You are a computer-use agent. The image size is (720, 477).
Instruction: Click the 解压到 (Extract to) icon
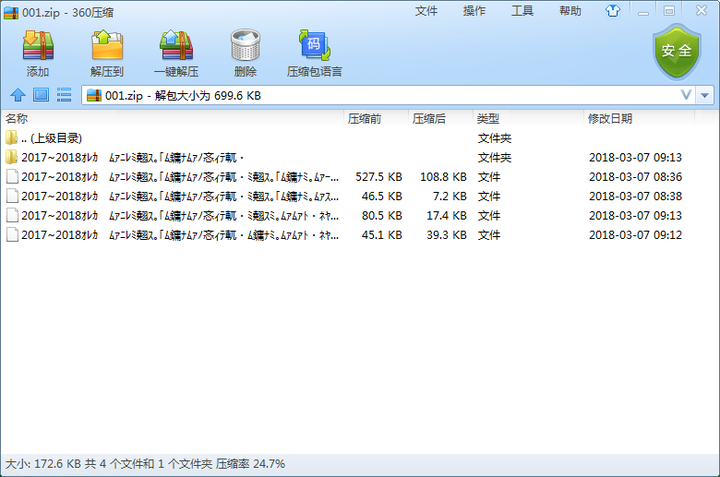pyautogui.click(x=107, y=46)
